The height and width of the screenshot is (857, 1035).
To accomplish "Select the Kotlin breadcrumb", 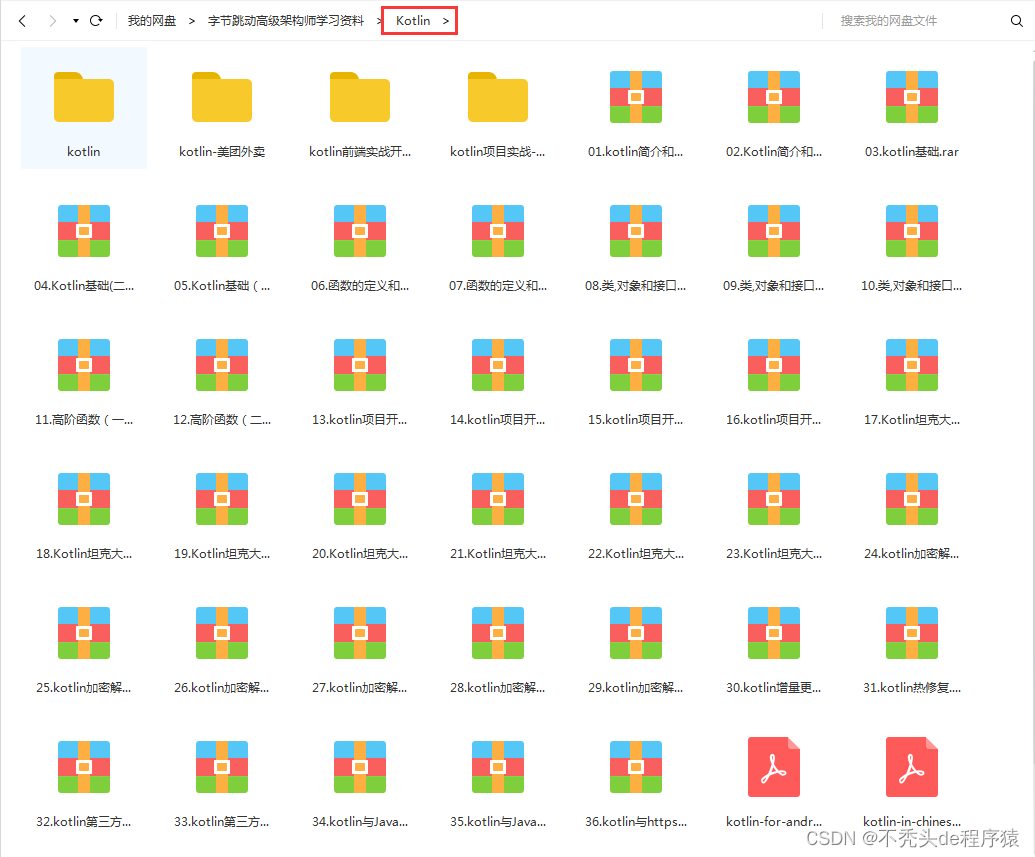I will tap(413, 21).
